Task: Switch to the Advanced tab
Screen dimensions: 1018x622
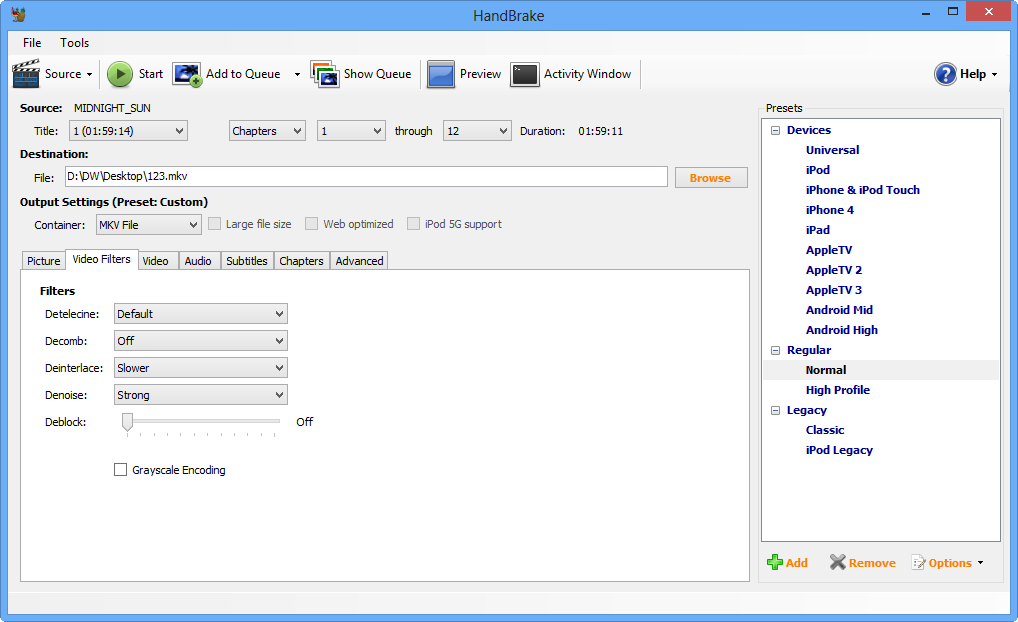Action: coord(359,261)
